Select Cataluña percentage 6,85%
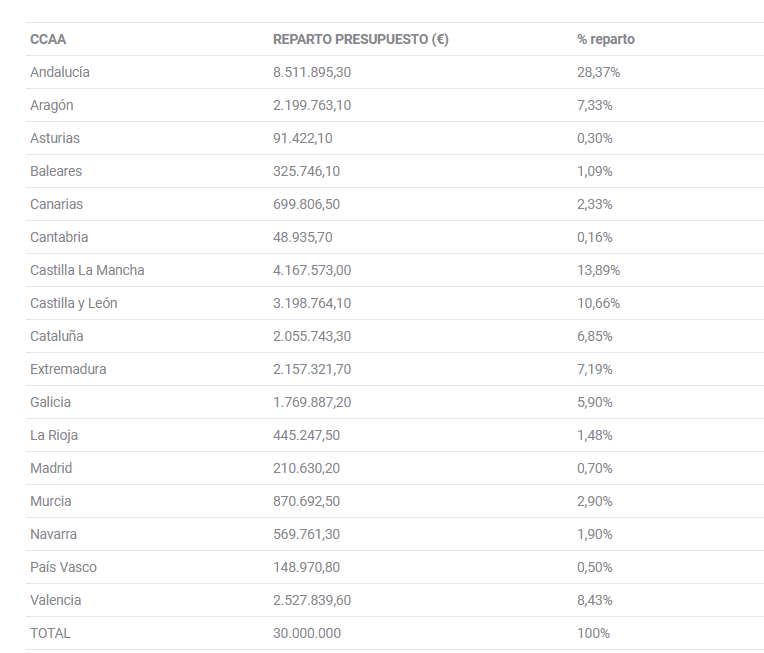Screen dimensions: 764x653 click(x=594, y=336)
